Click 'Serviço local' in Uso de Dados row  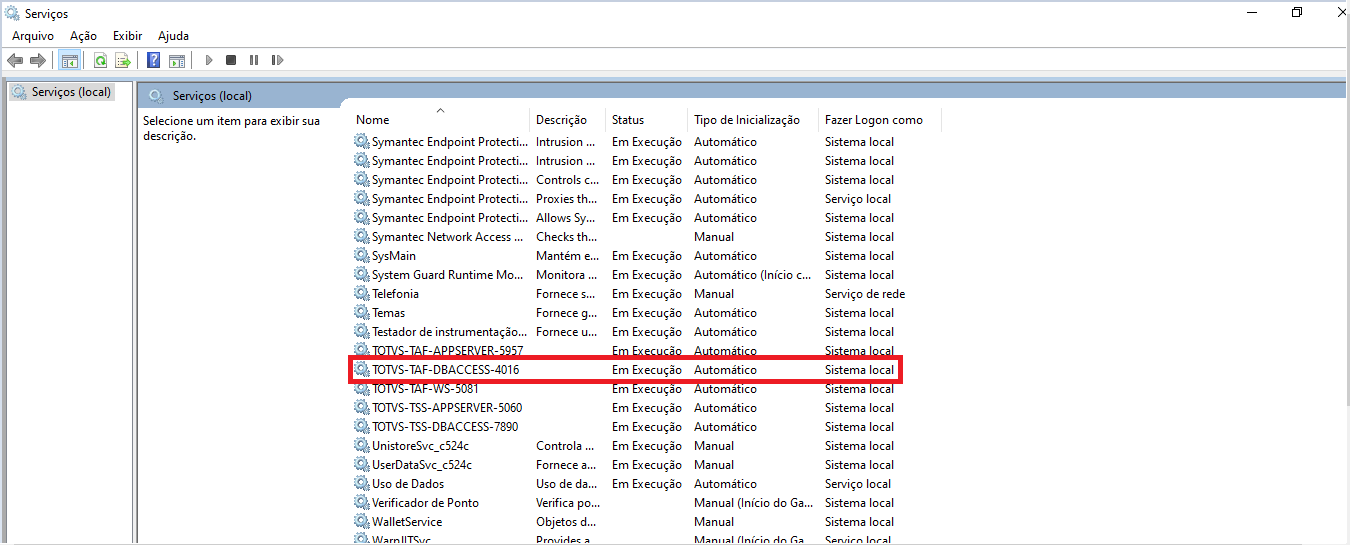click(858, 484)
